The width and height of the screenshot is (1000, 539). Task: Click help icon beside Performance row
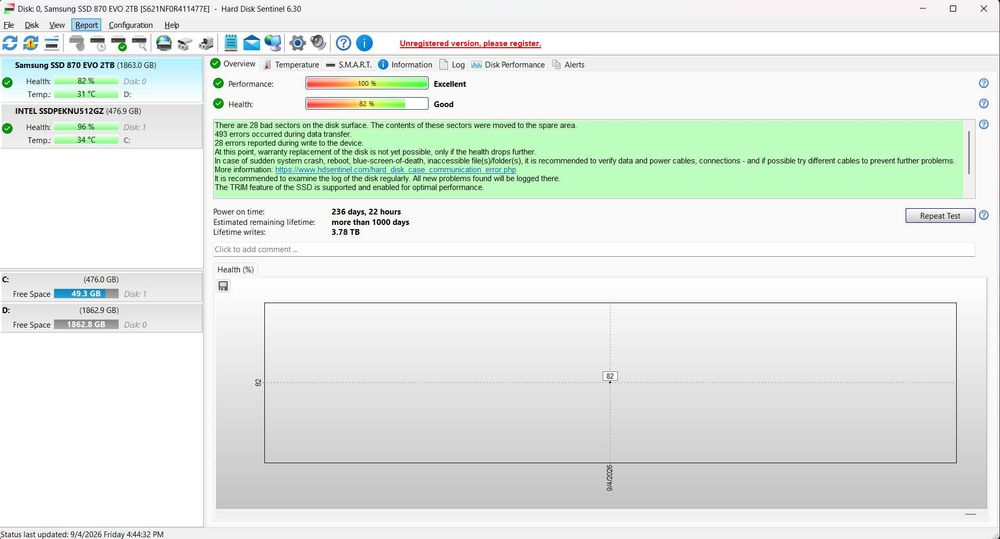pos(983,84)
